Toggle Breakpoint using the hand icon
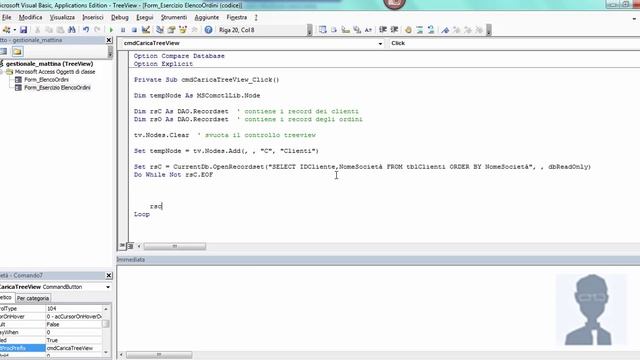This screenshot has height=360, width=640. click(408, 30)
